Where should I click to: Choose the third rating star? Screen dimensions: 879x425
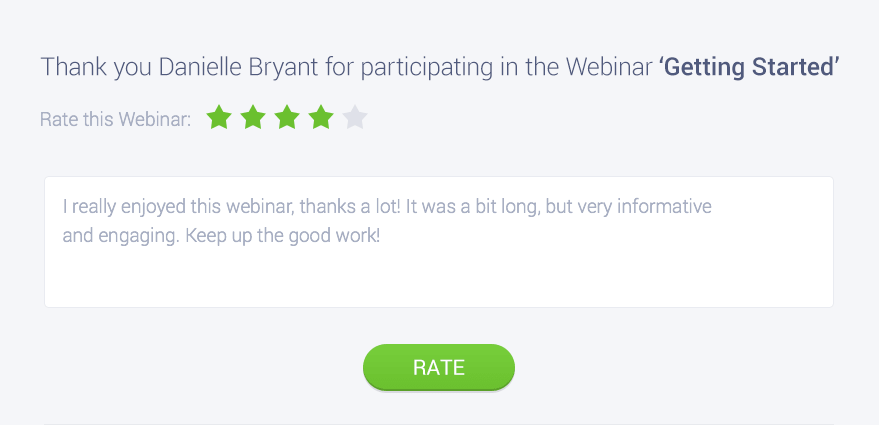pyautogui.click(x=287, y=118)
